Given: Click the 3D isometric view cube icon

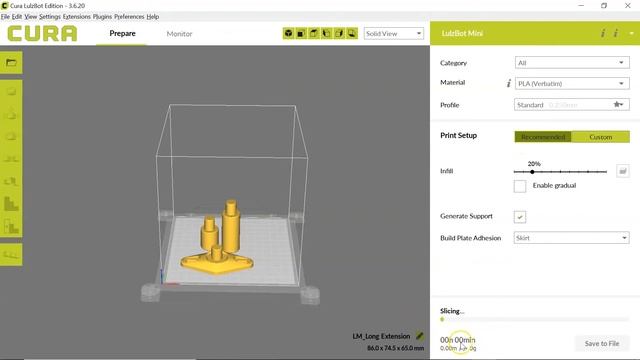Looking at the screenshot, I should (289, 33).
